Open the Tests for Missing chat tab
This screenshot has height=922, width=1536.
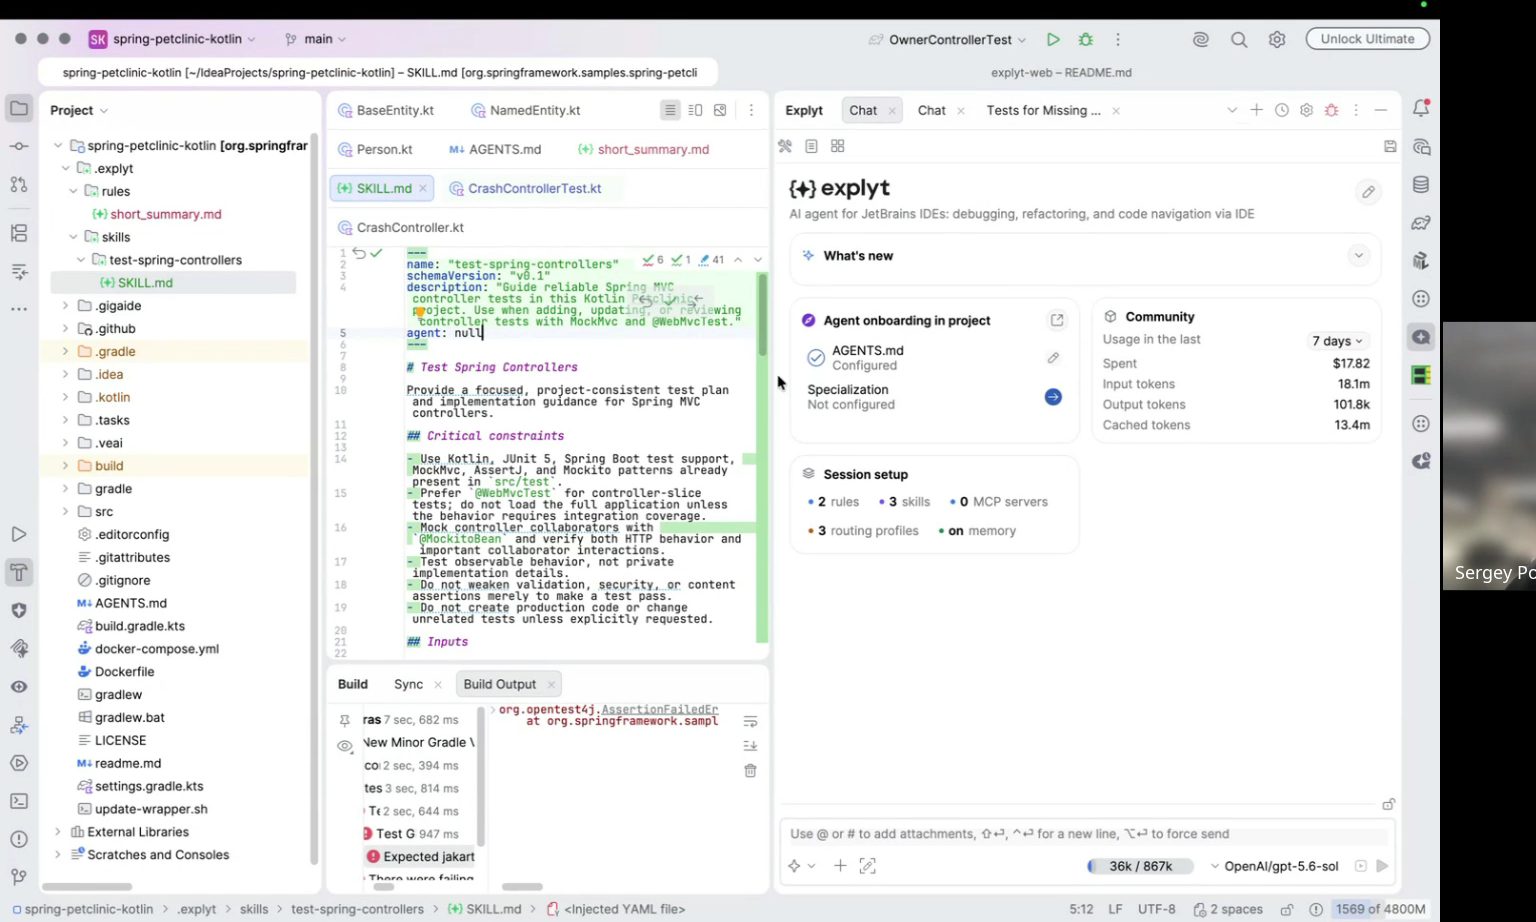click(x=1043, y=110)
